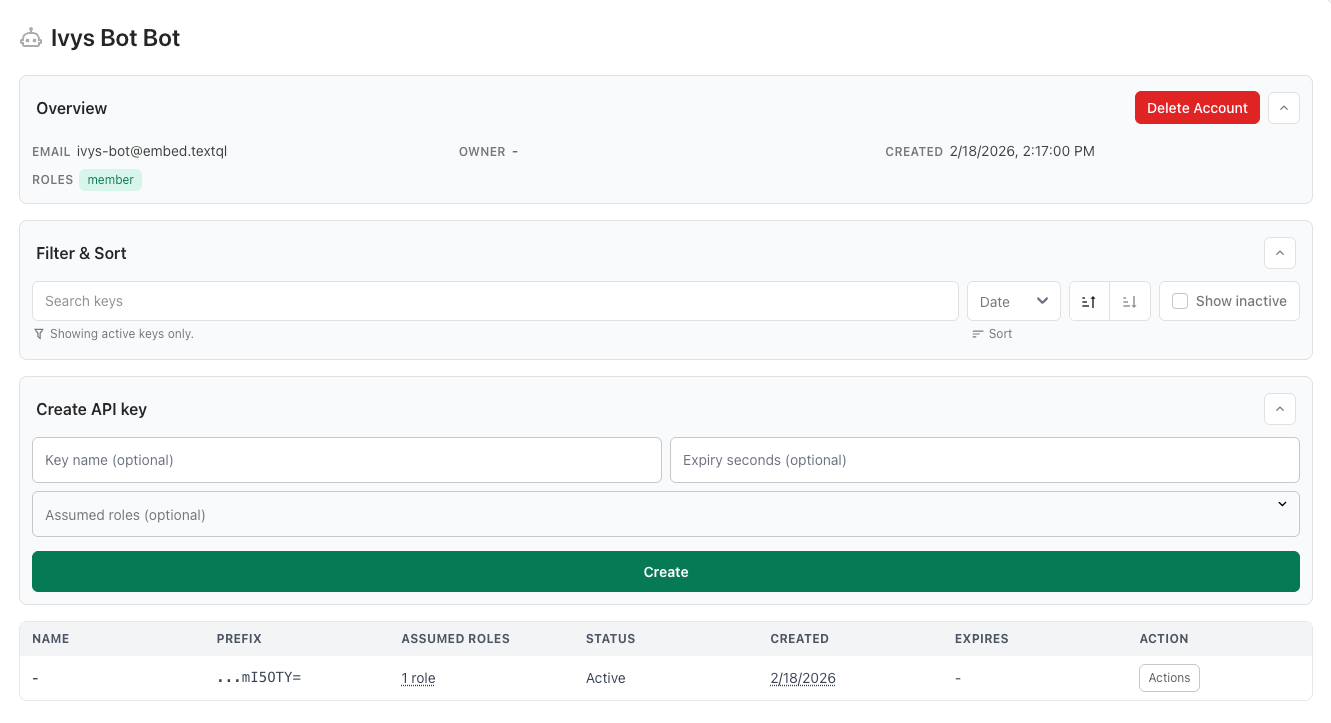The height and width of the screenshot is (723, 1331).
Task: Open Actions for key ...mI50TY=
Action: [1169, 678]
